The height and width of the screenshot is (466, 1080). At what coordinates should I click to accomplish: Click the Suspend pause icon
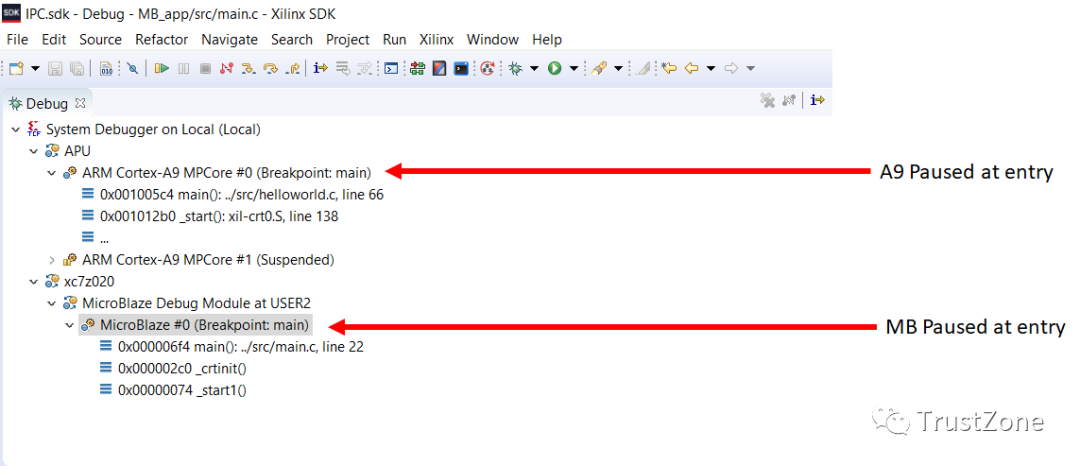[183, 68]
